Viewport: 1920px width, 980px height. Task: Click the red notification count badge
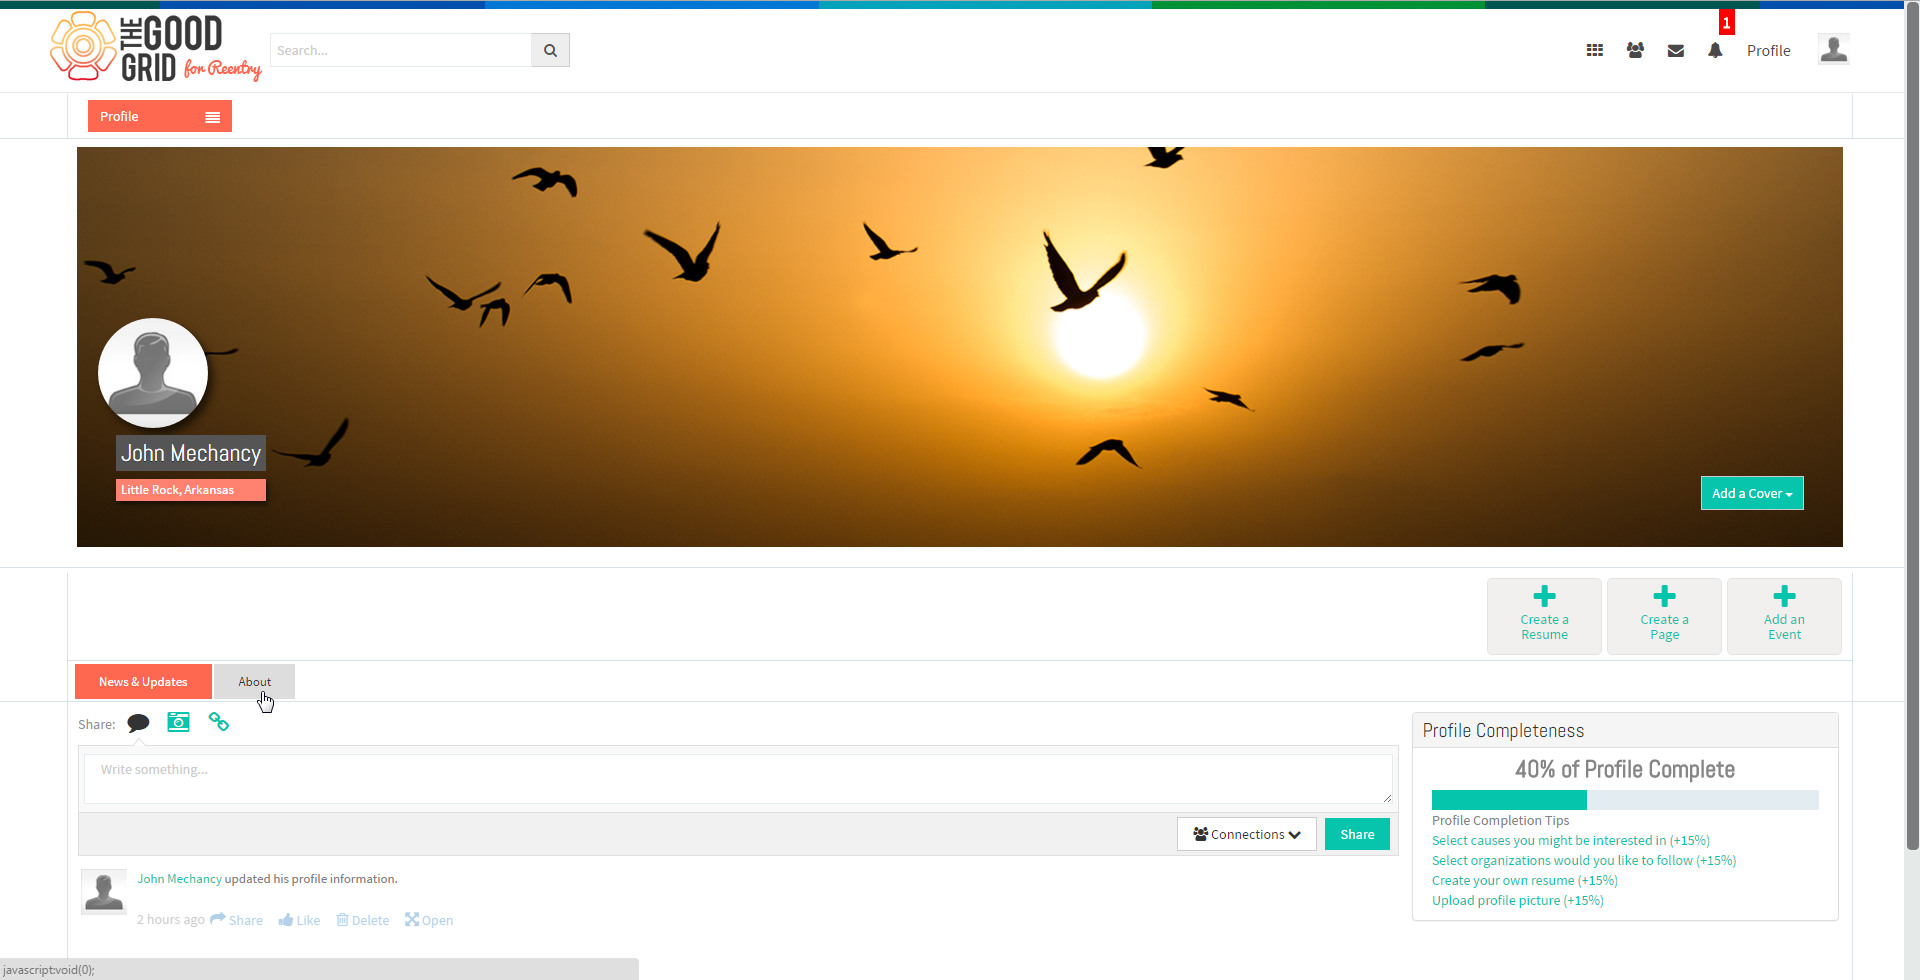tap(1726, 23)
